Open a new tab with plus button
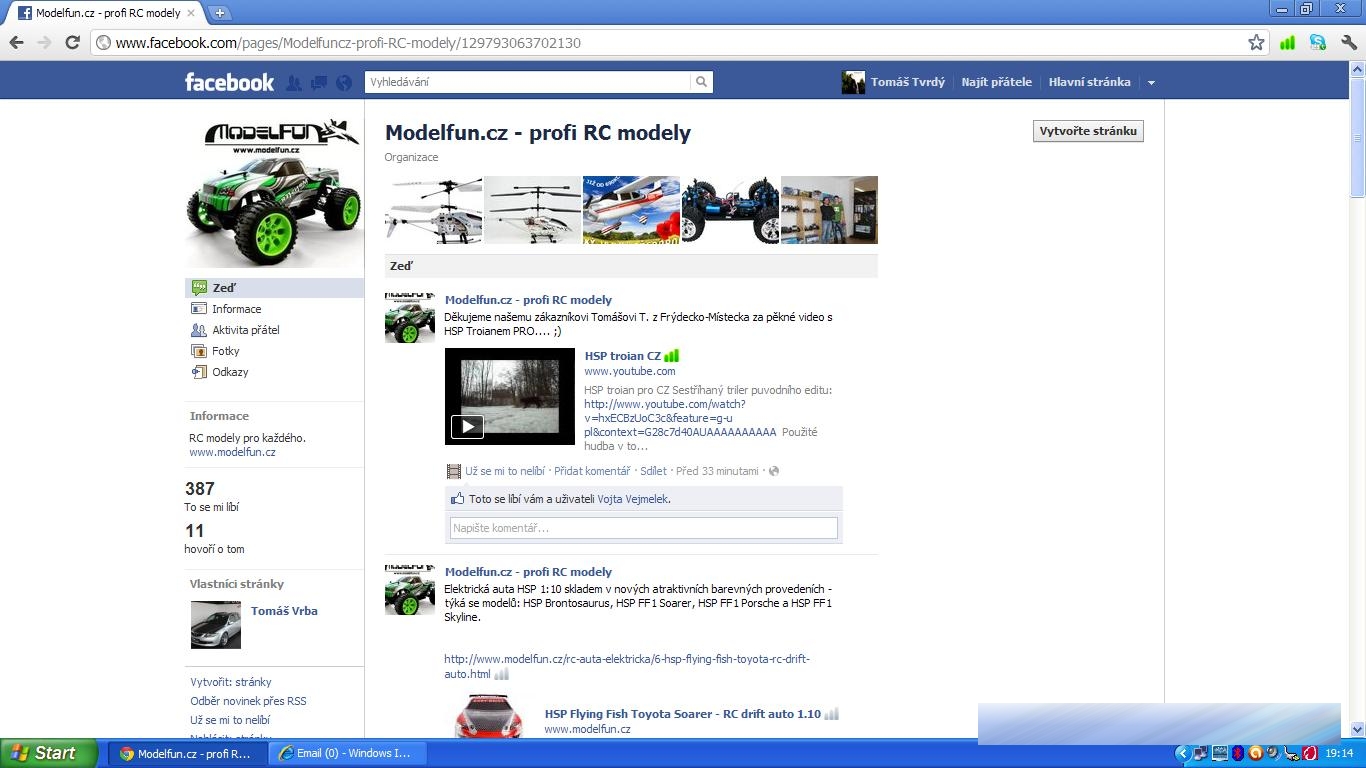This screenshot has height=768, width=1366. (x=220, y=13)
